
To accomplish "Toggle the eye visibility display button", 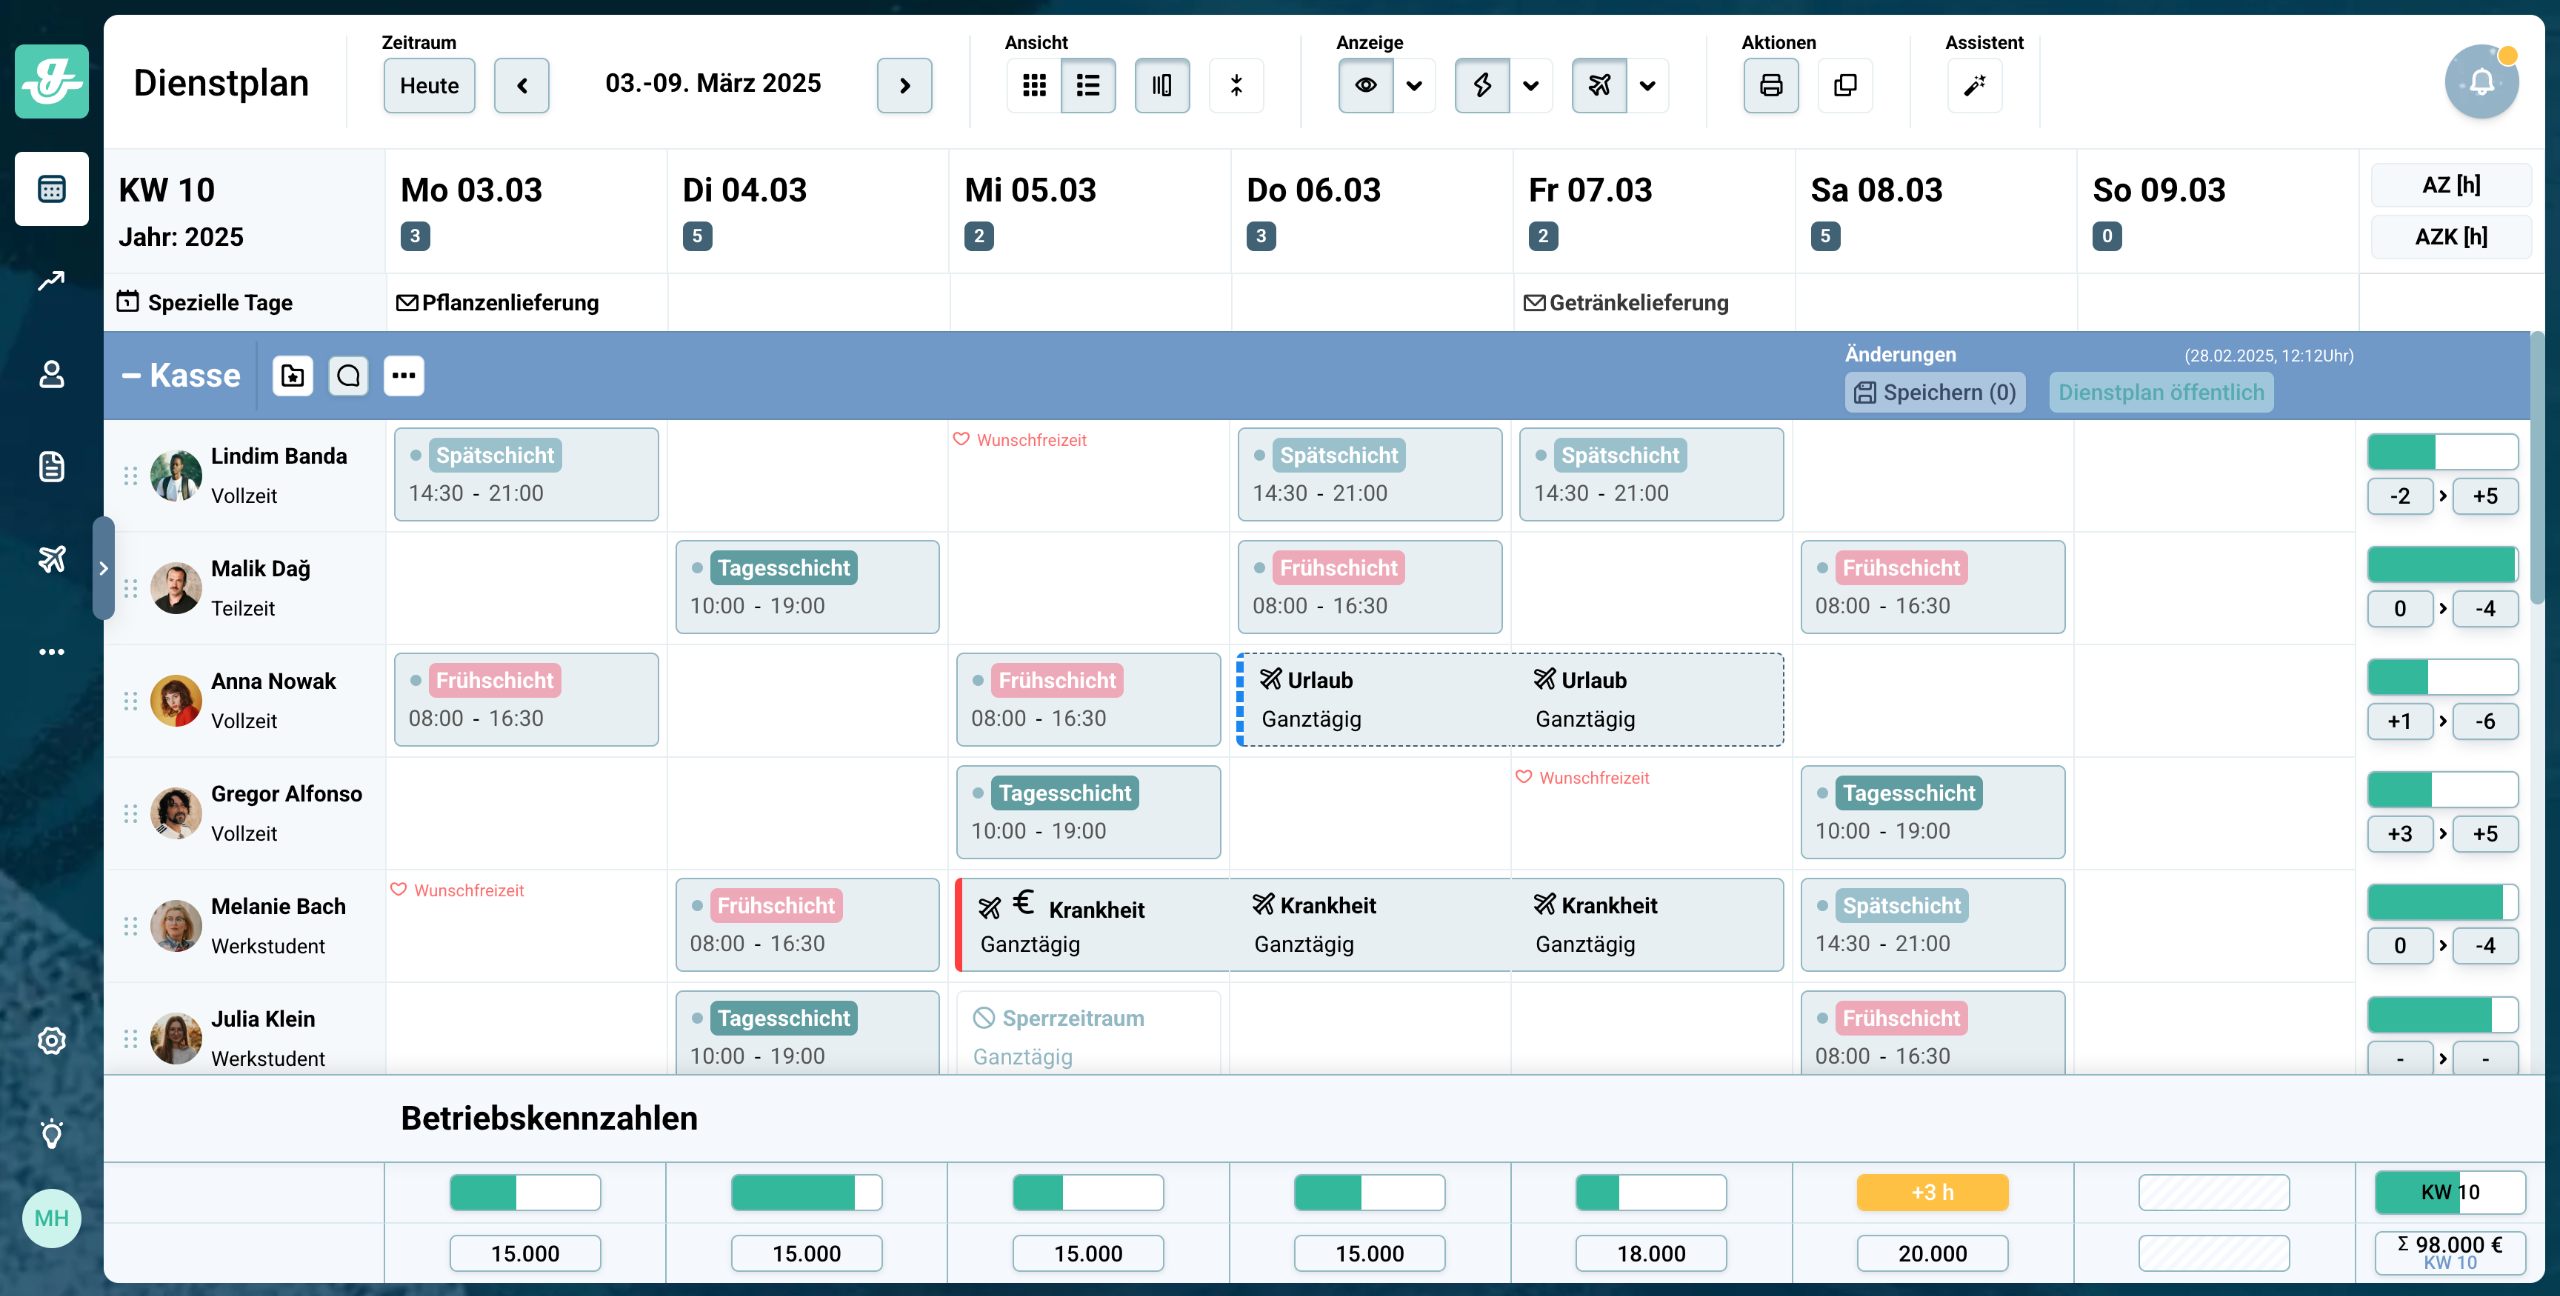I will 1365,85.
